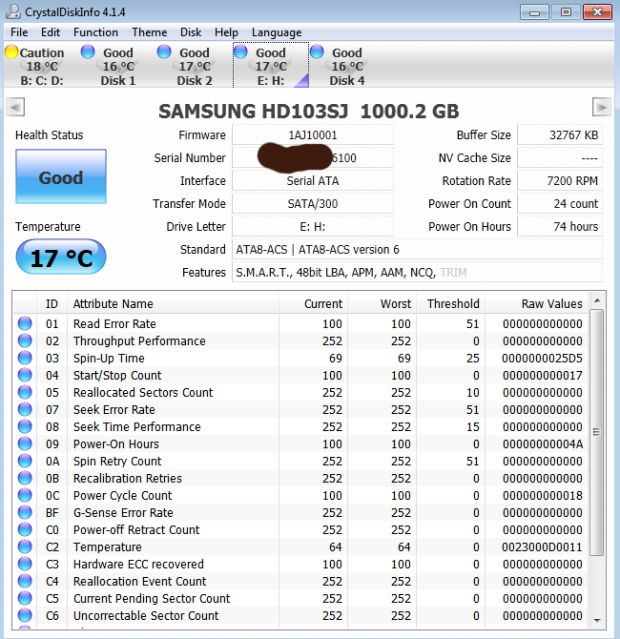Open the Help menu

(x=226, y=32)
